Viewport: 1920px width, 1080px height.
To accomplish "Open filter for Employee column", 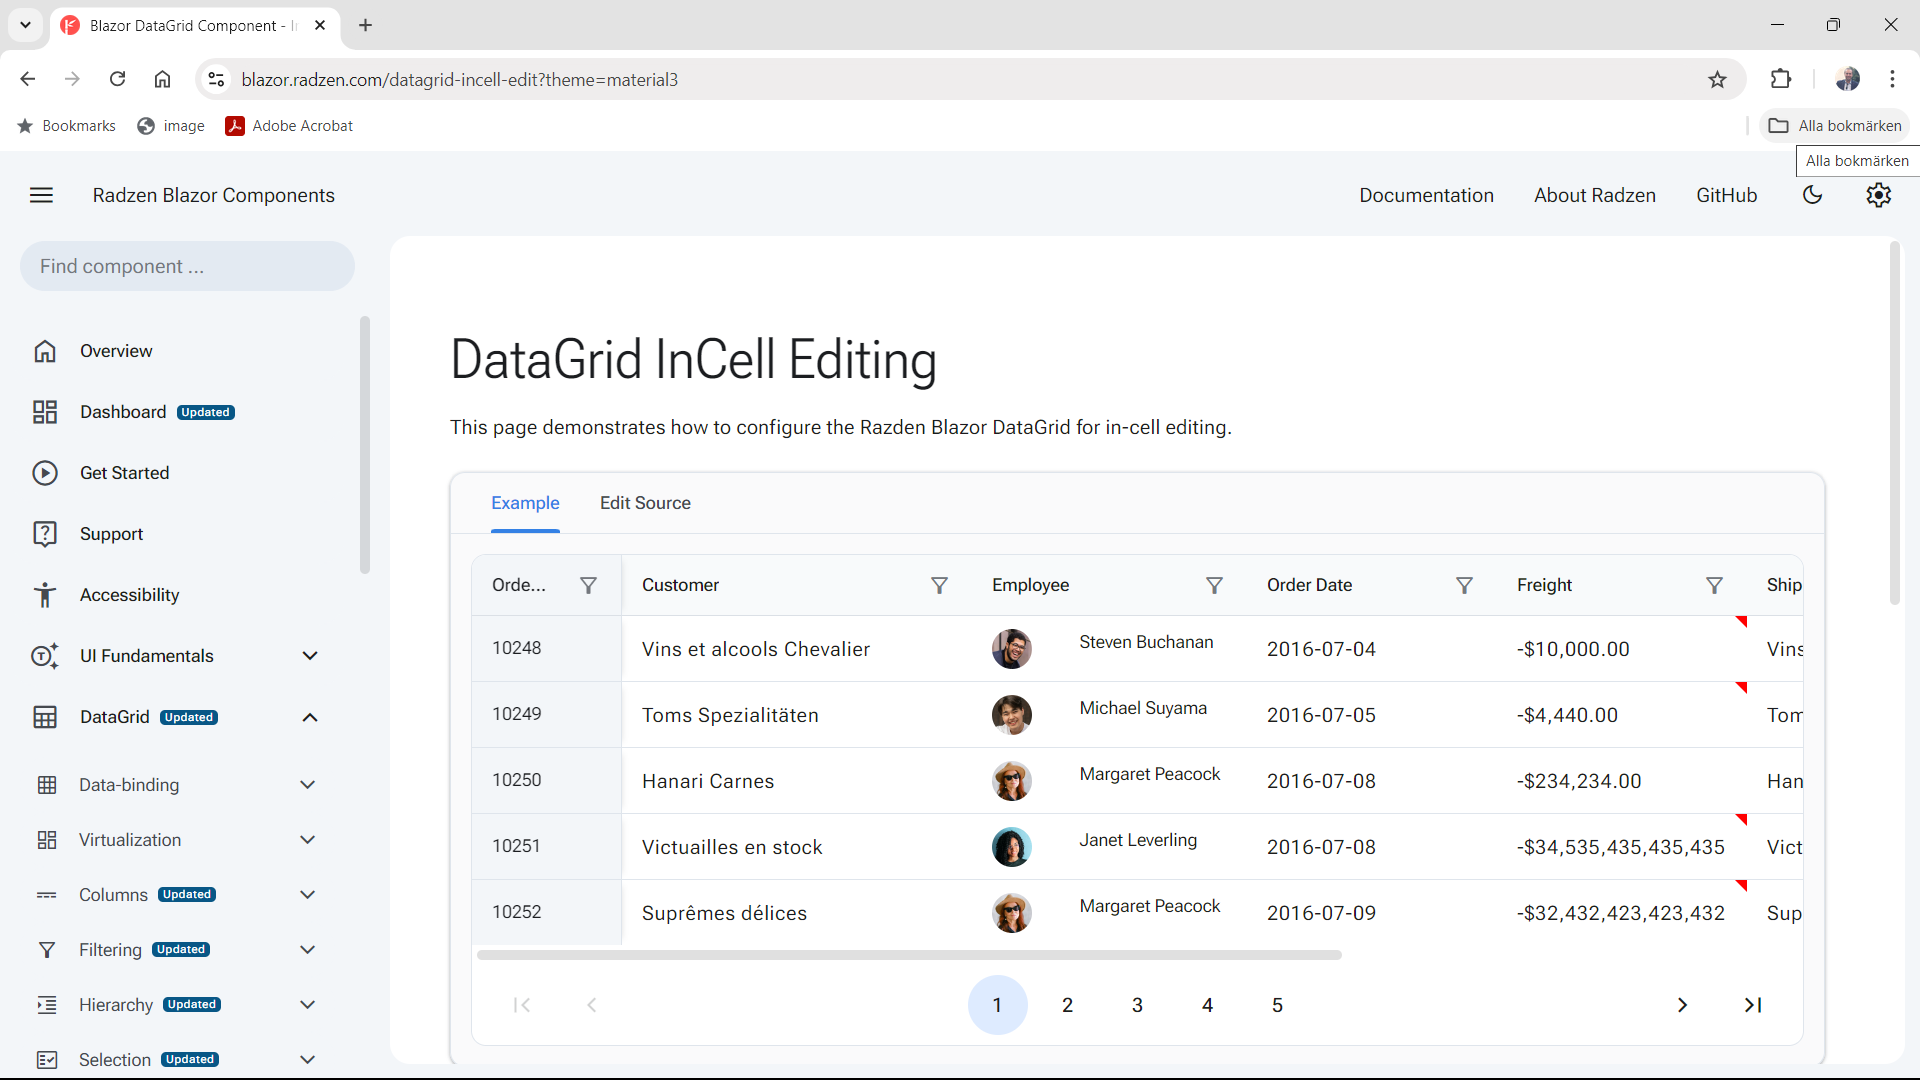I will tap(1214, 585).
